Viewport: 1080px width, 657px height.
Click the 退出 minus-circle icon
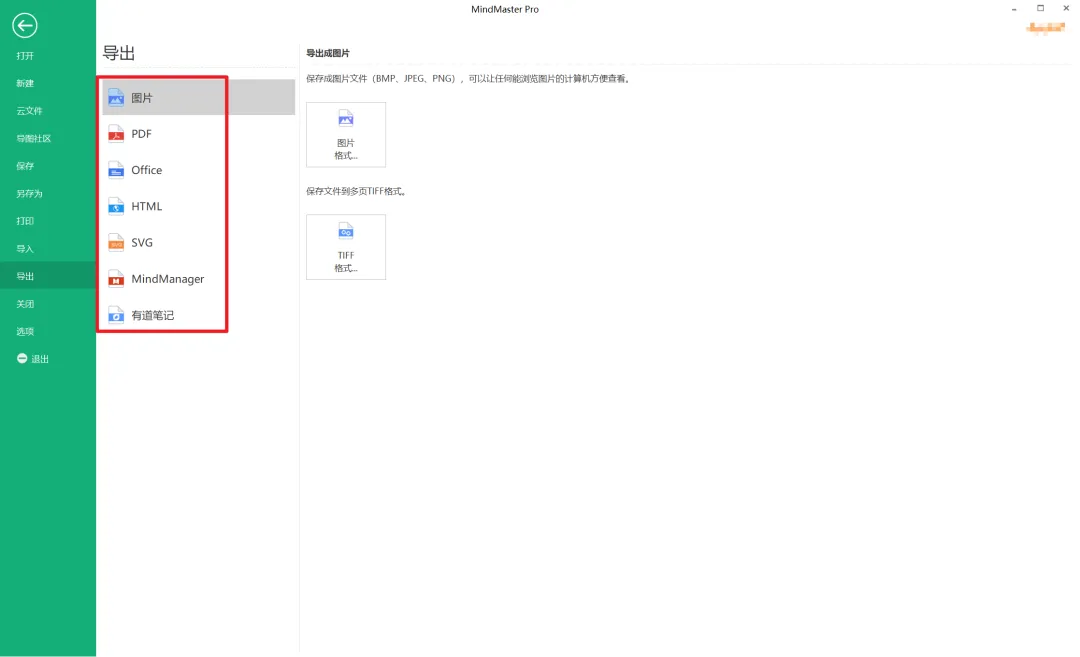[x=22, y=358]
